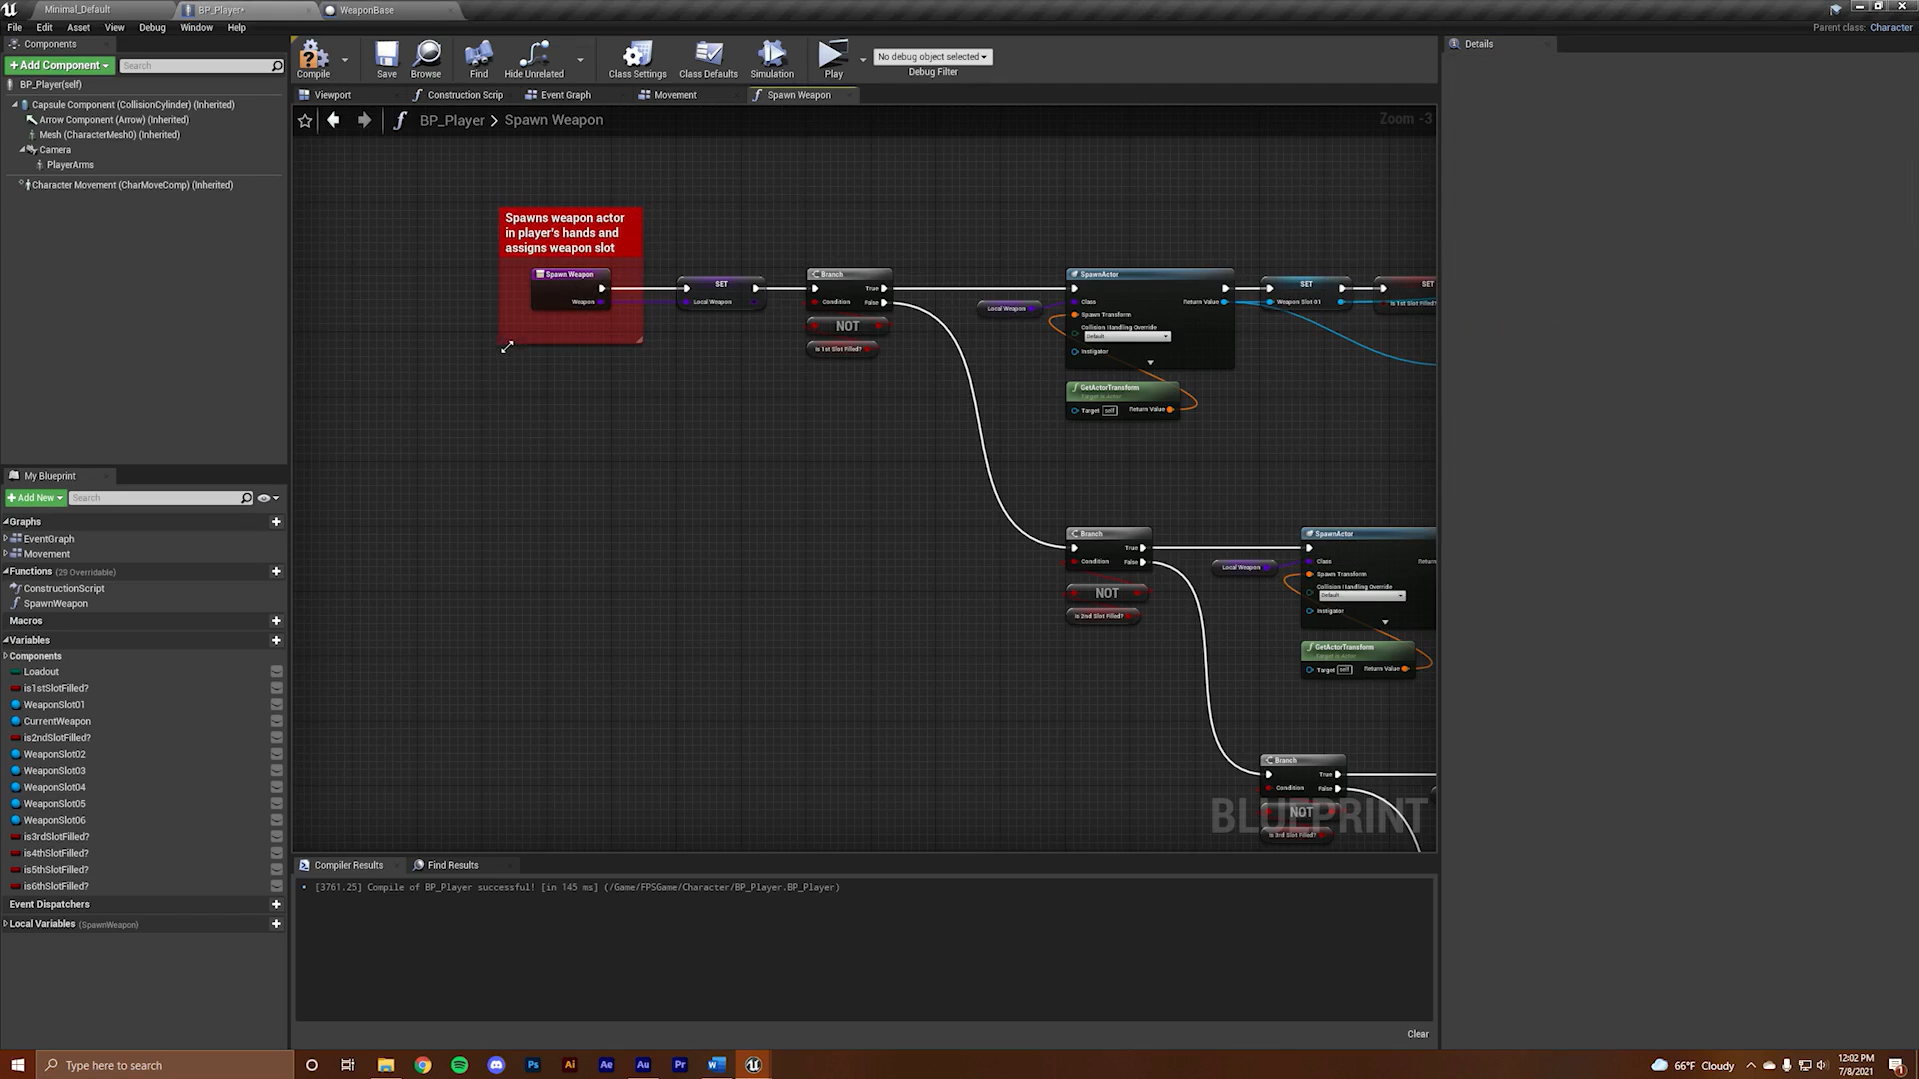Toggle visibility eye for the CurrentWeapon variable

click(x=277, y=721)
